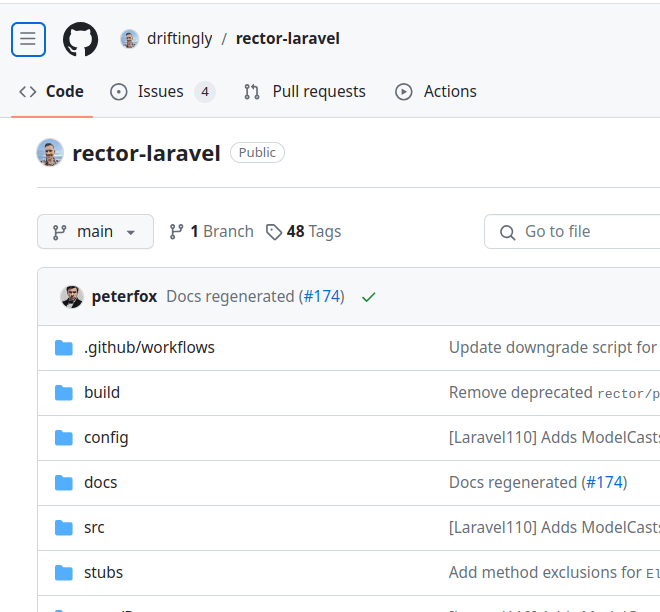Click the docs folder icon

click(64, 483)
